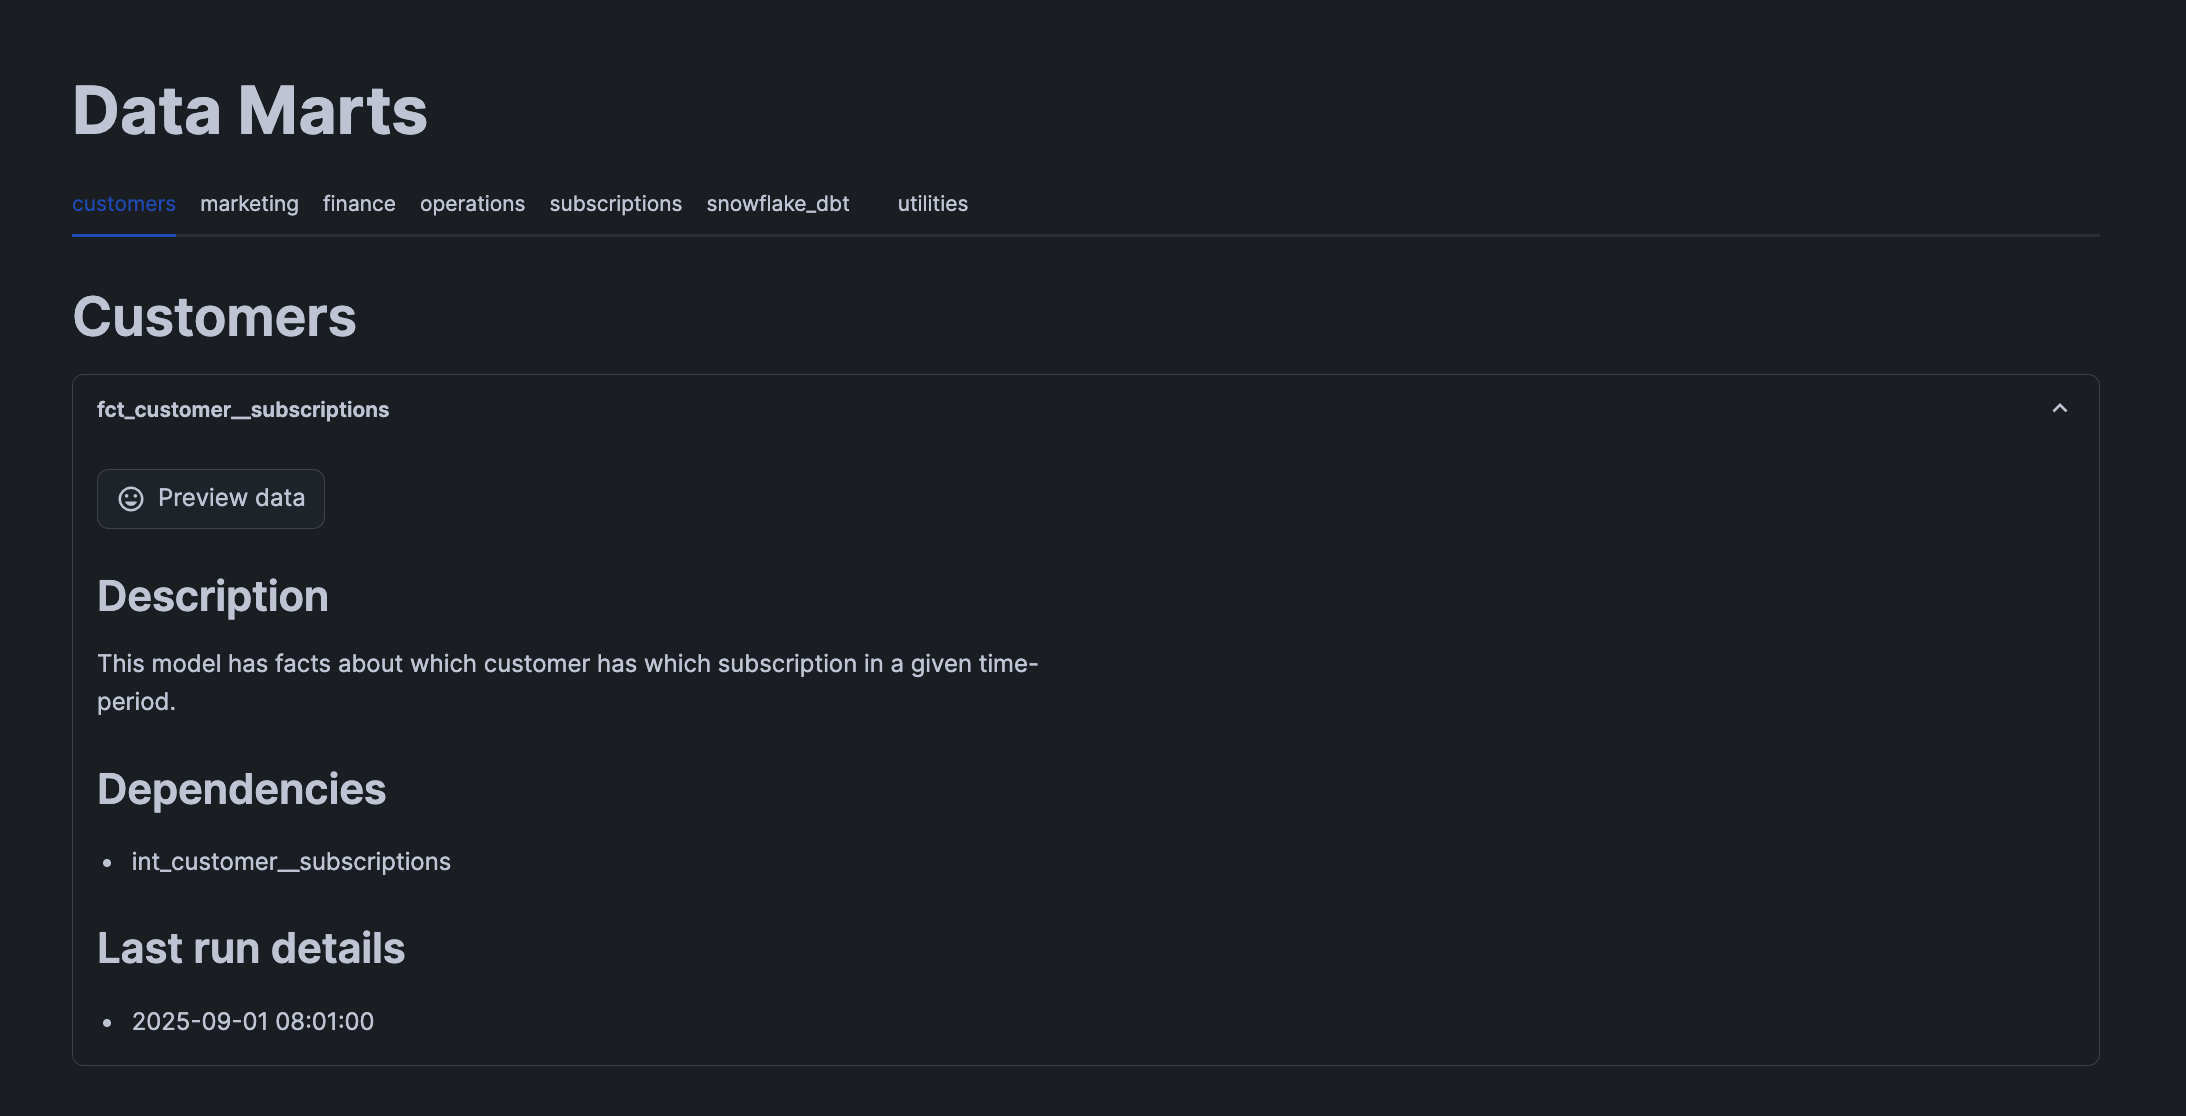The image size is (2186, 1116).
Task: Click the blue underline beneath customers tab
Action: [124, 235]
